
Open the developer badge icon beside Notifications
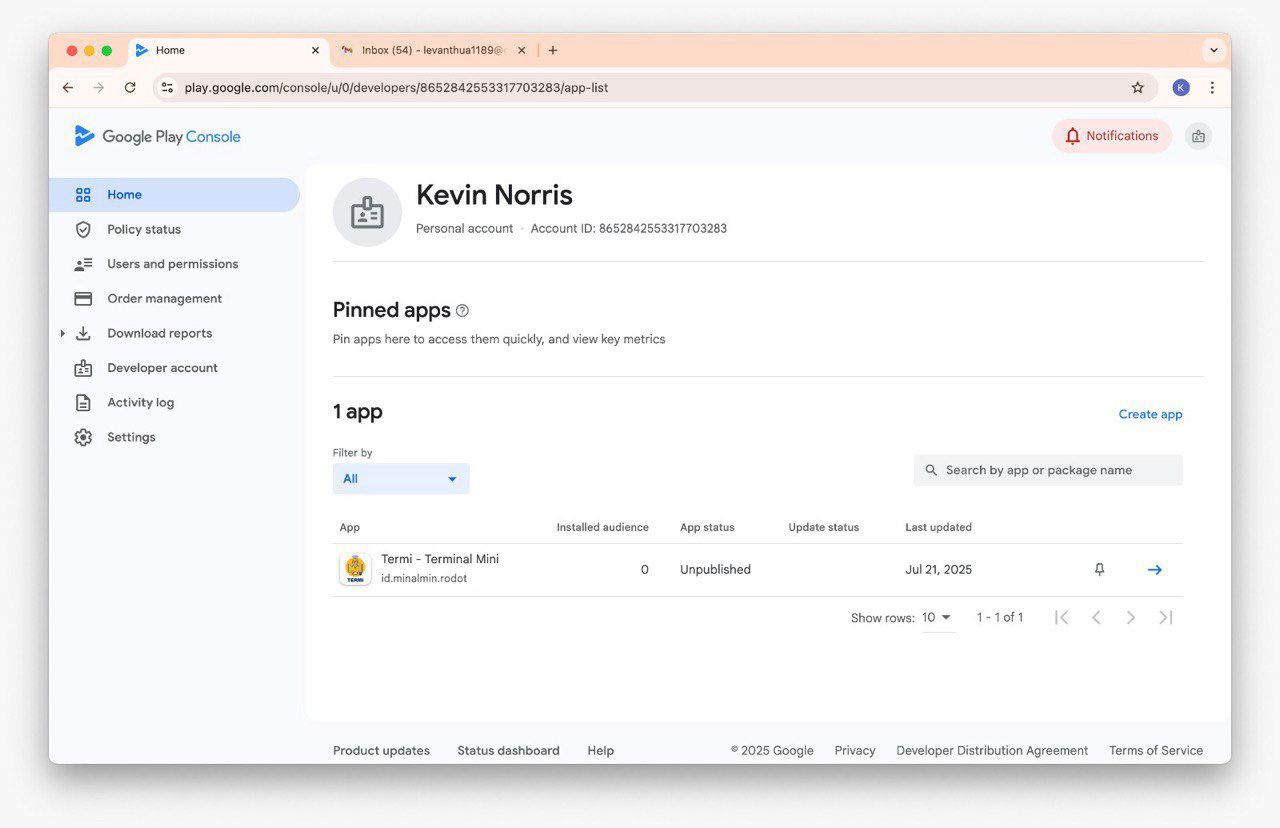tap(1198, 136)
